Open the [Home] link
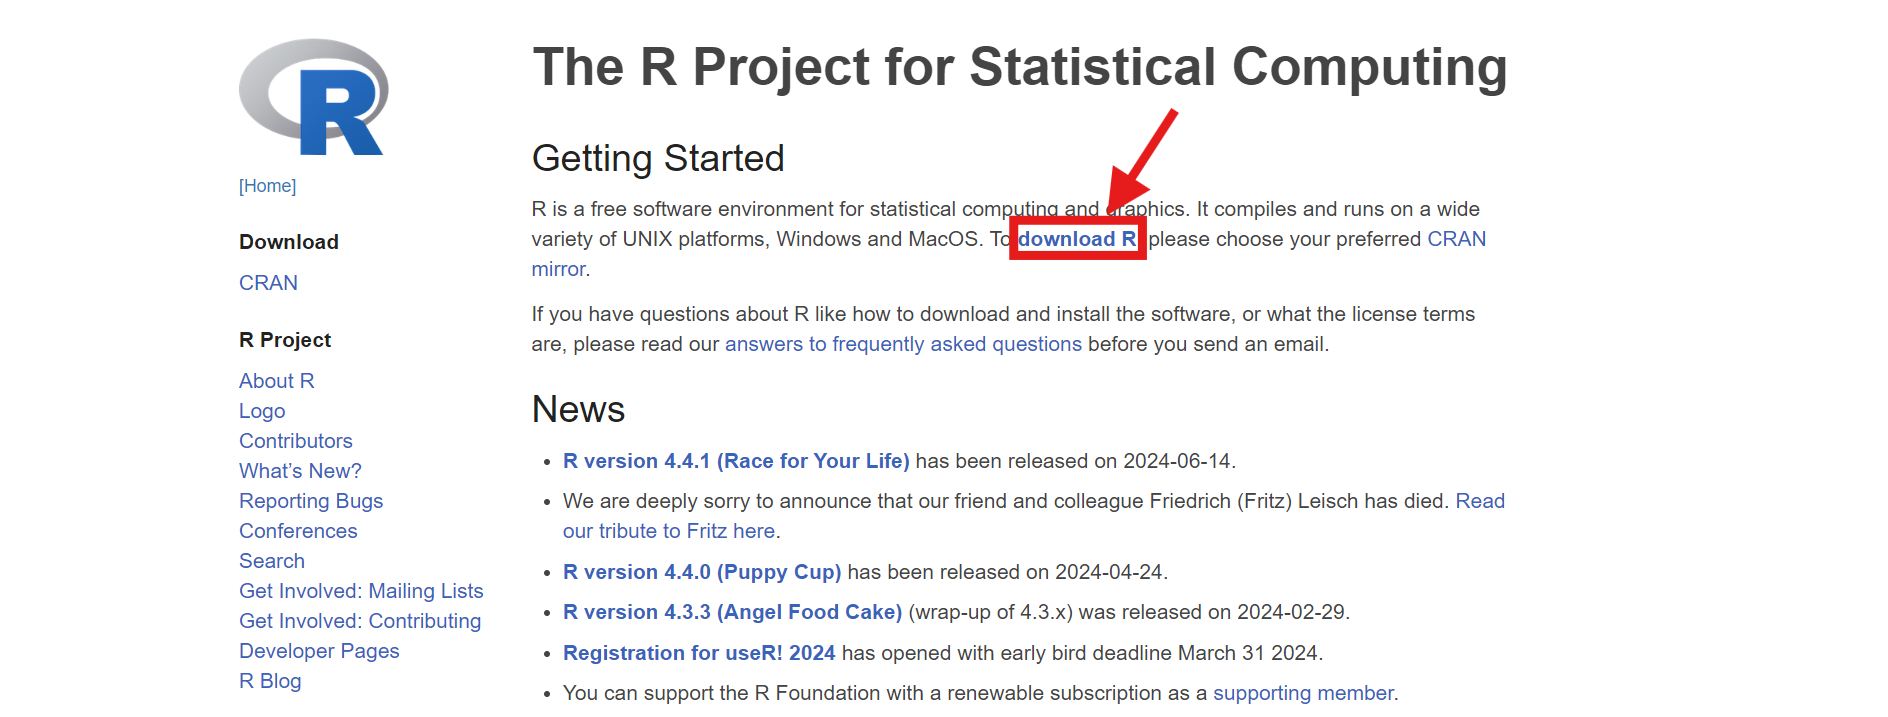Screen dimensions: 1888x717 tap(267, 186)
